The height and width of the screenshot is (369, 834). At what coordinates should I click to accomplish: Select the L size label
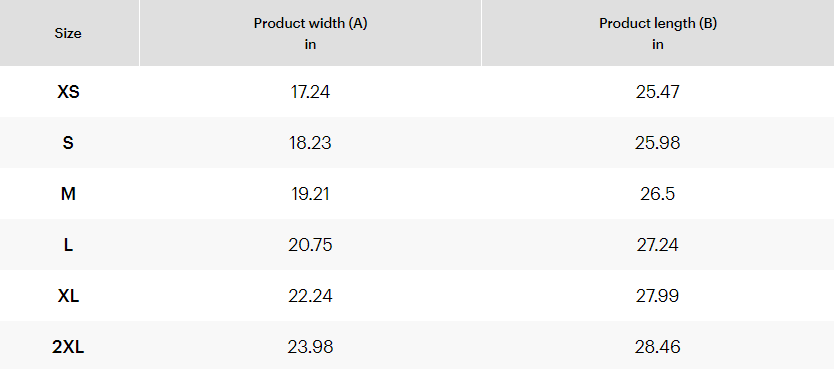[68, 245]
